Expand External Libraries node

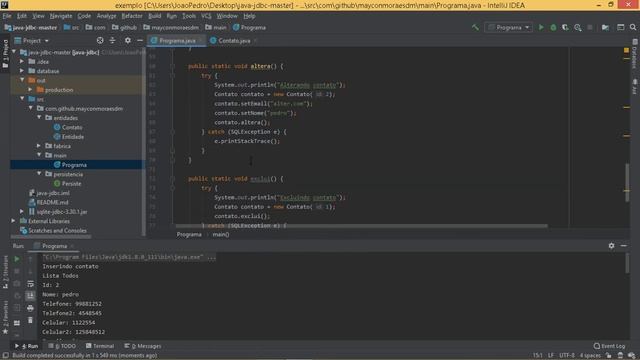[x=14, y=221]
